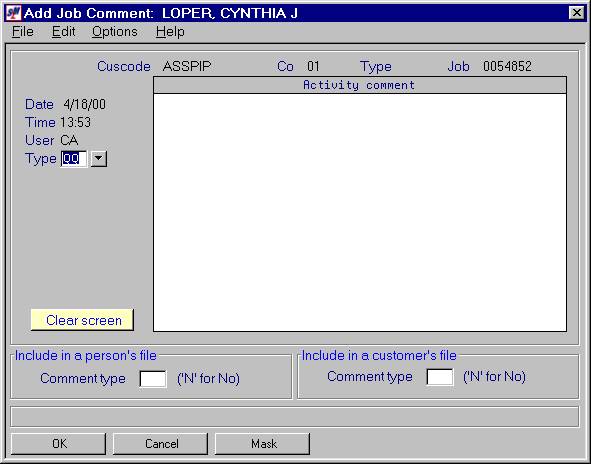Click the Mask button

pyautogui.click(x=263, y=444)
